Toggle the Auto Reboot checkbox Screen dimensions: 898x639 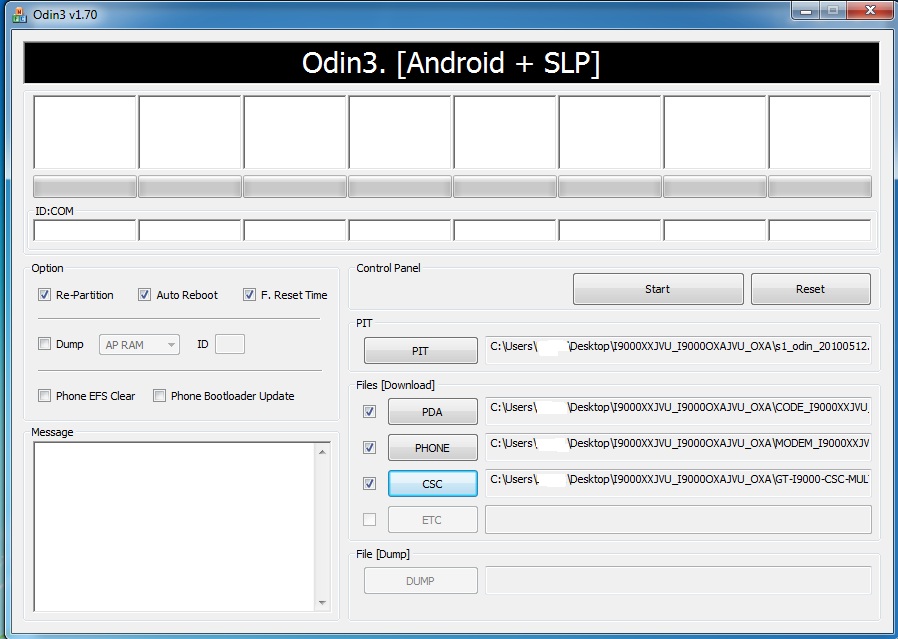tap(144, 295)
